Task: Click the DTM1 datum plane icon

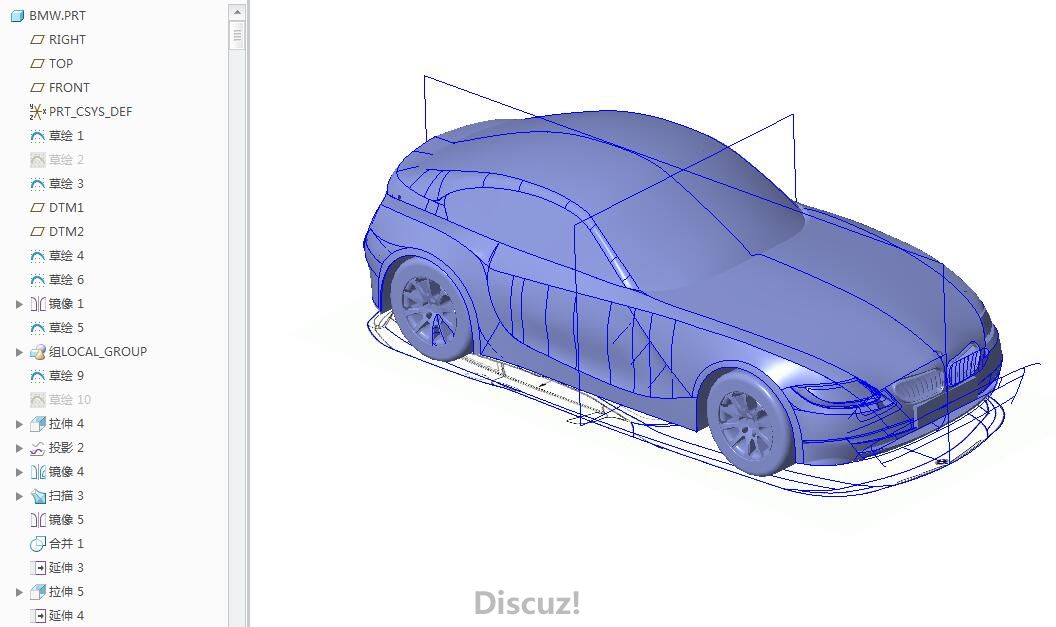Action: click(x=38, y=207)
